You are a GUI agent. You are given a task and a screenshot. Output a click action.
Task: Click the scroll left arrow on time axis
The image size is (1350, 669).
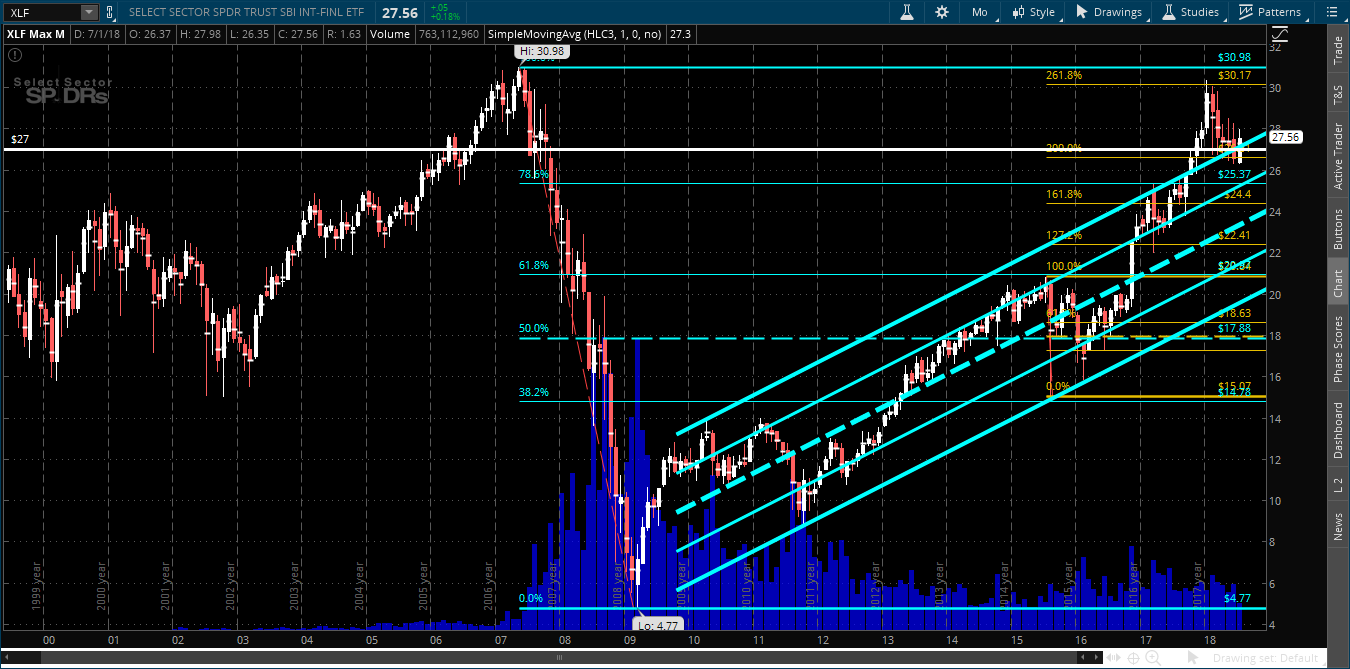[x=1081, y=657]
